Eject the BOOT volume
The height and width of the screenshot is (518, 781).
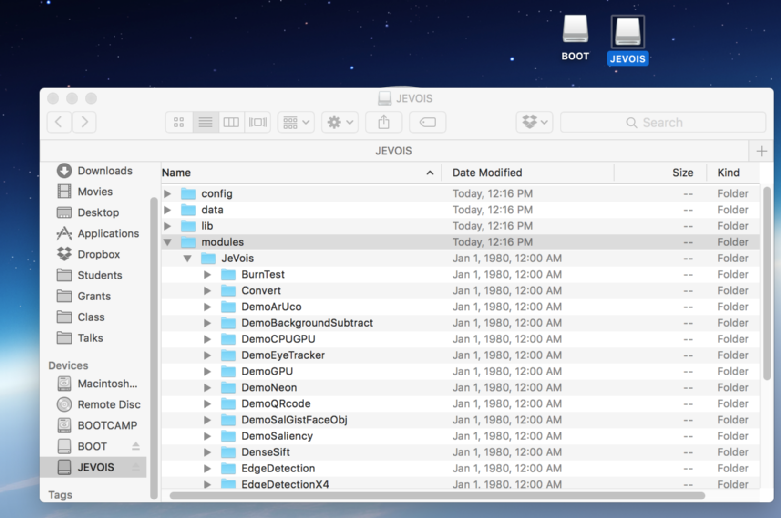pyautogui.click(x=135, y=446)
